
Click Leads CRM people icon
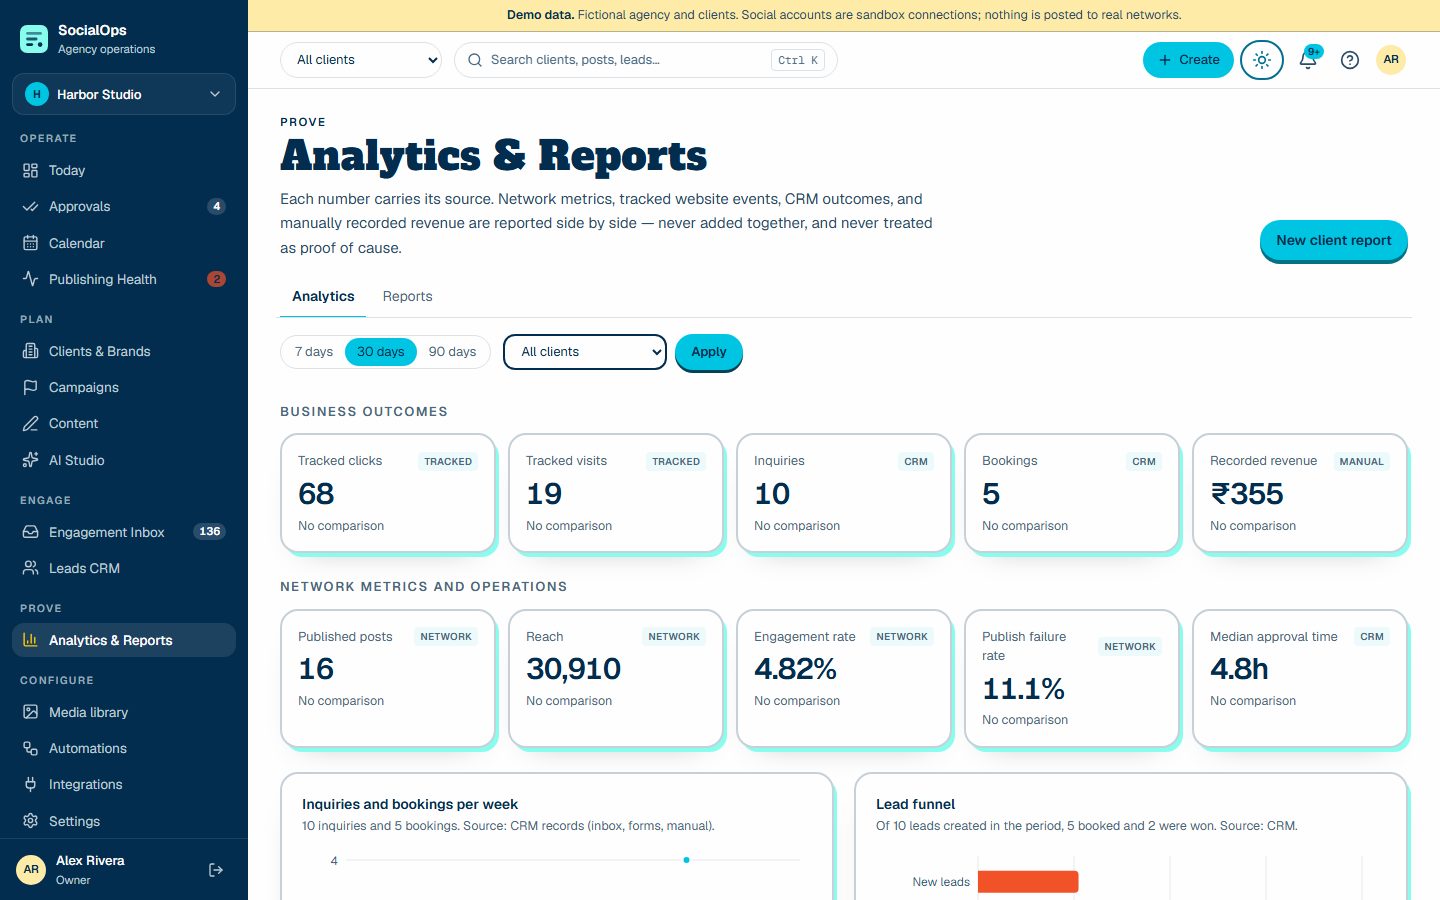pos(31,568)
